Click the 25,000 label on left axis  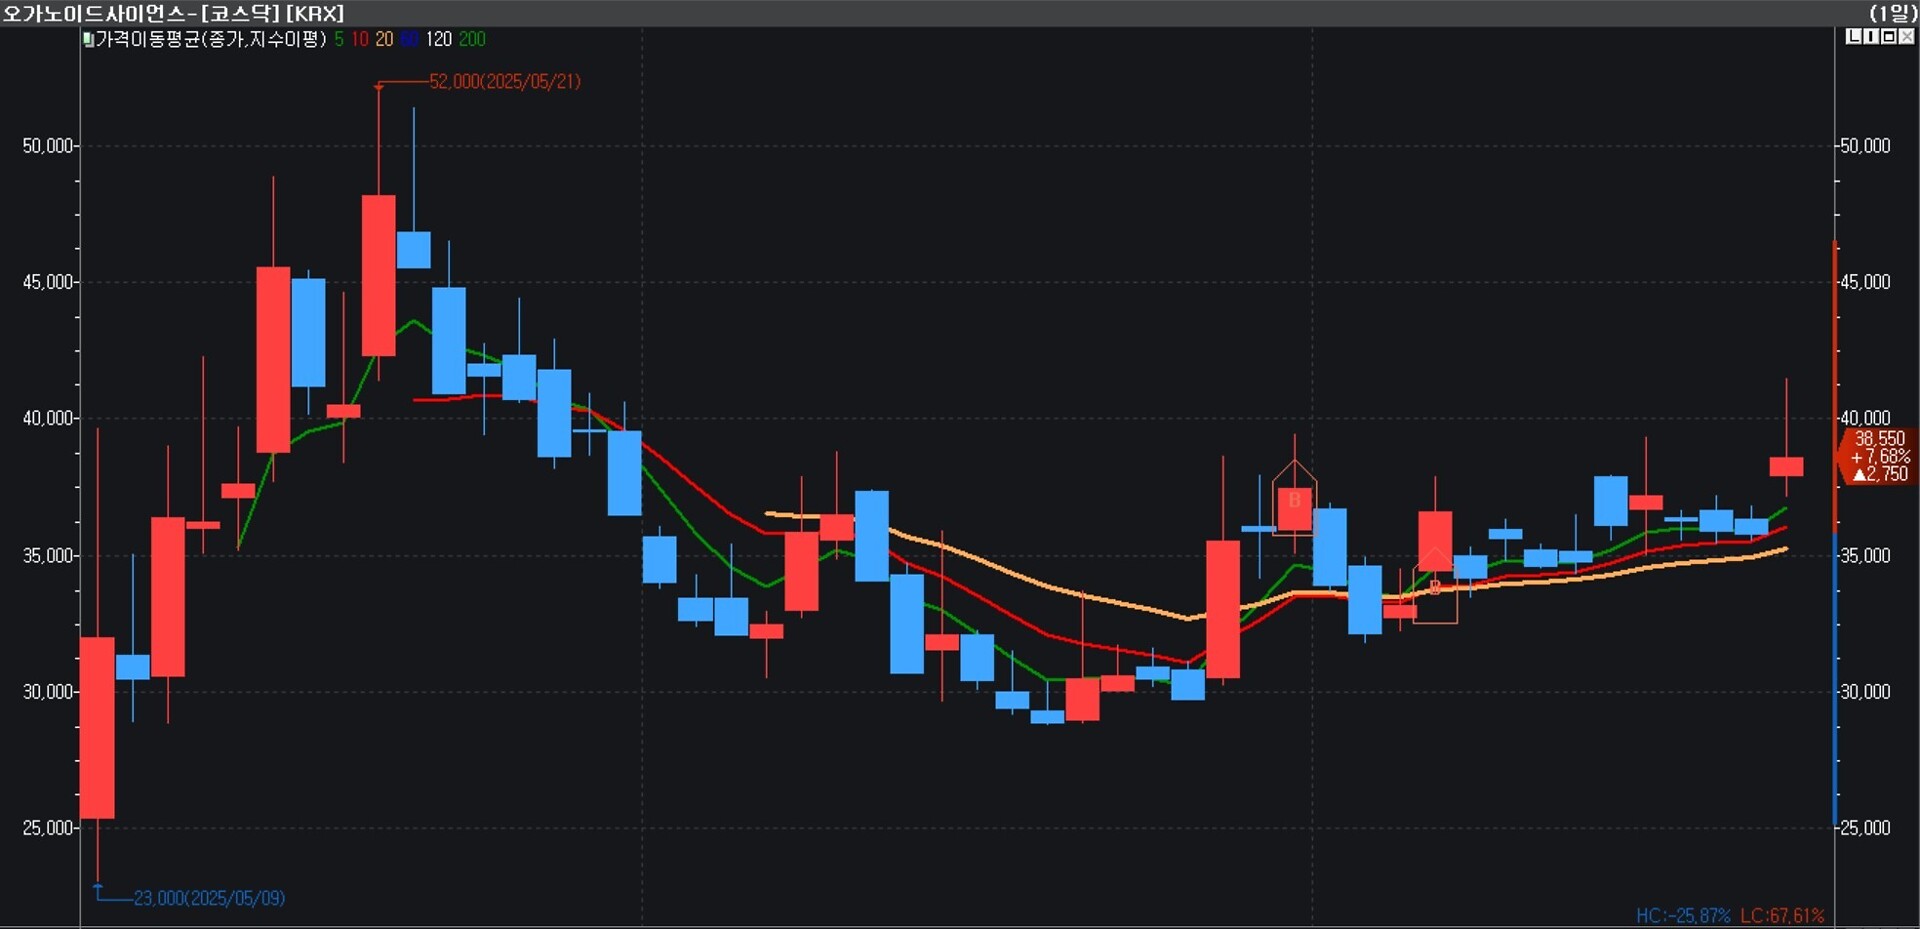click(x=48, y=828)
